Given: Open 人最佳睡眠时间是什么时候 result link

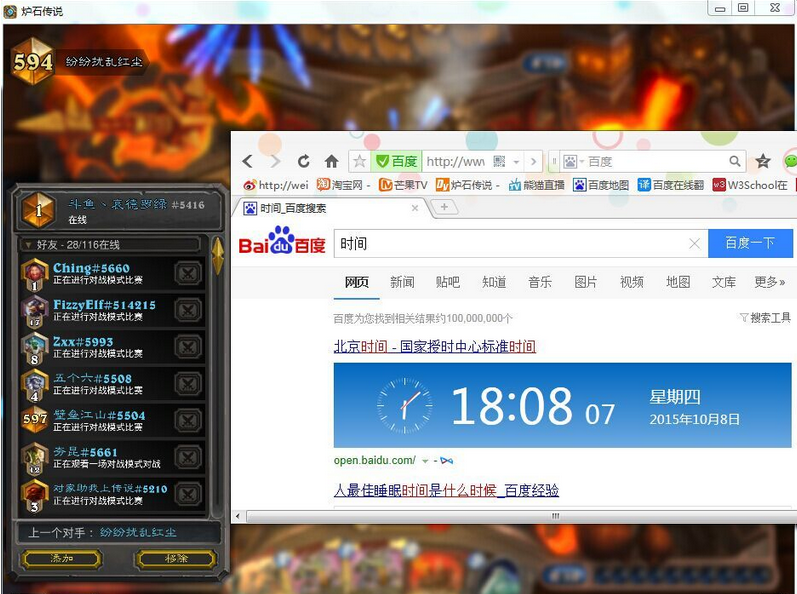Looking at the screenshot, I should coord(446,490).
